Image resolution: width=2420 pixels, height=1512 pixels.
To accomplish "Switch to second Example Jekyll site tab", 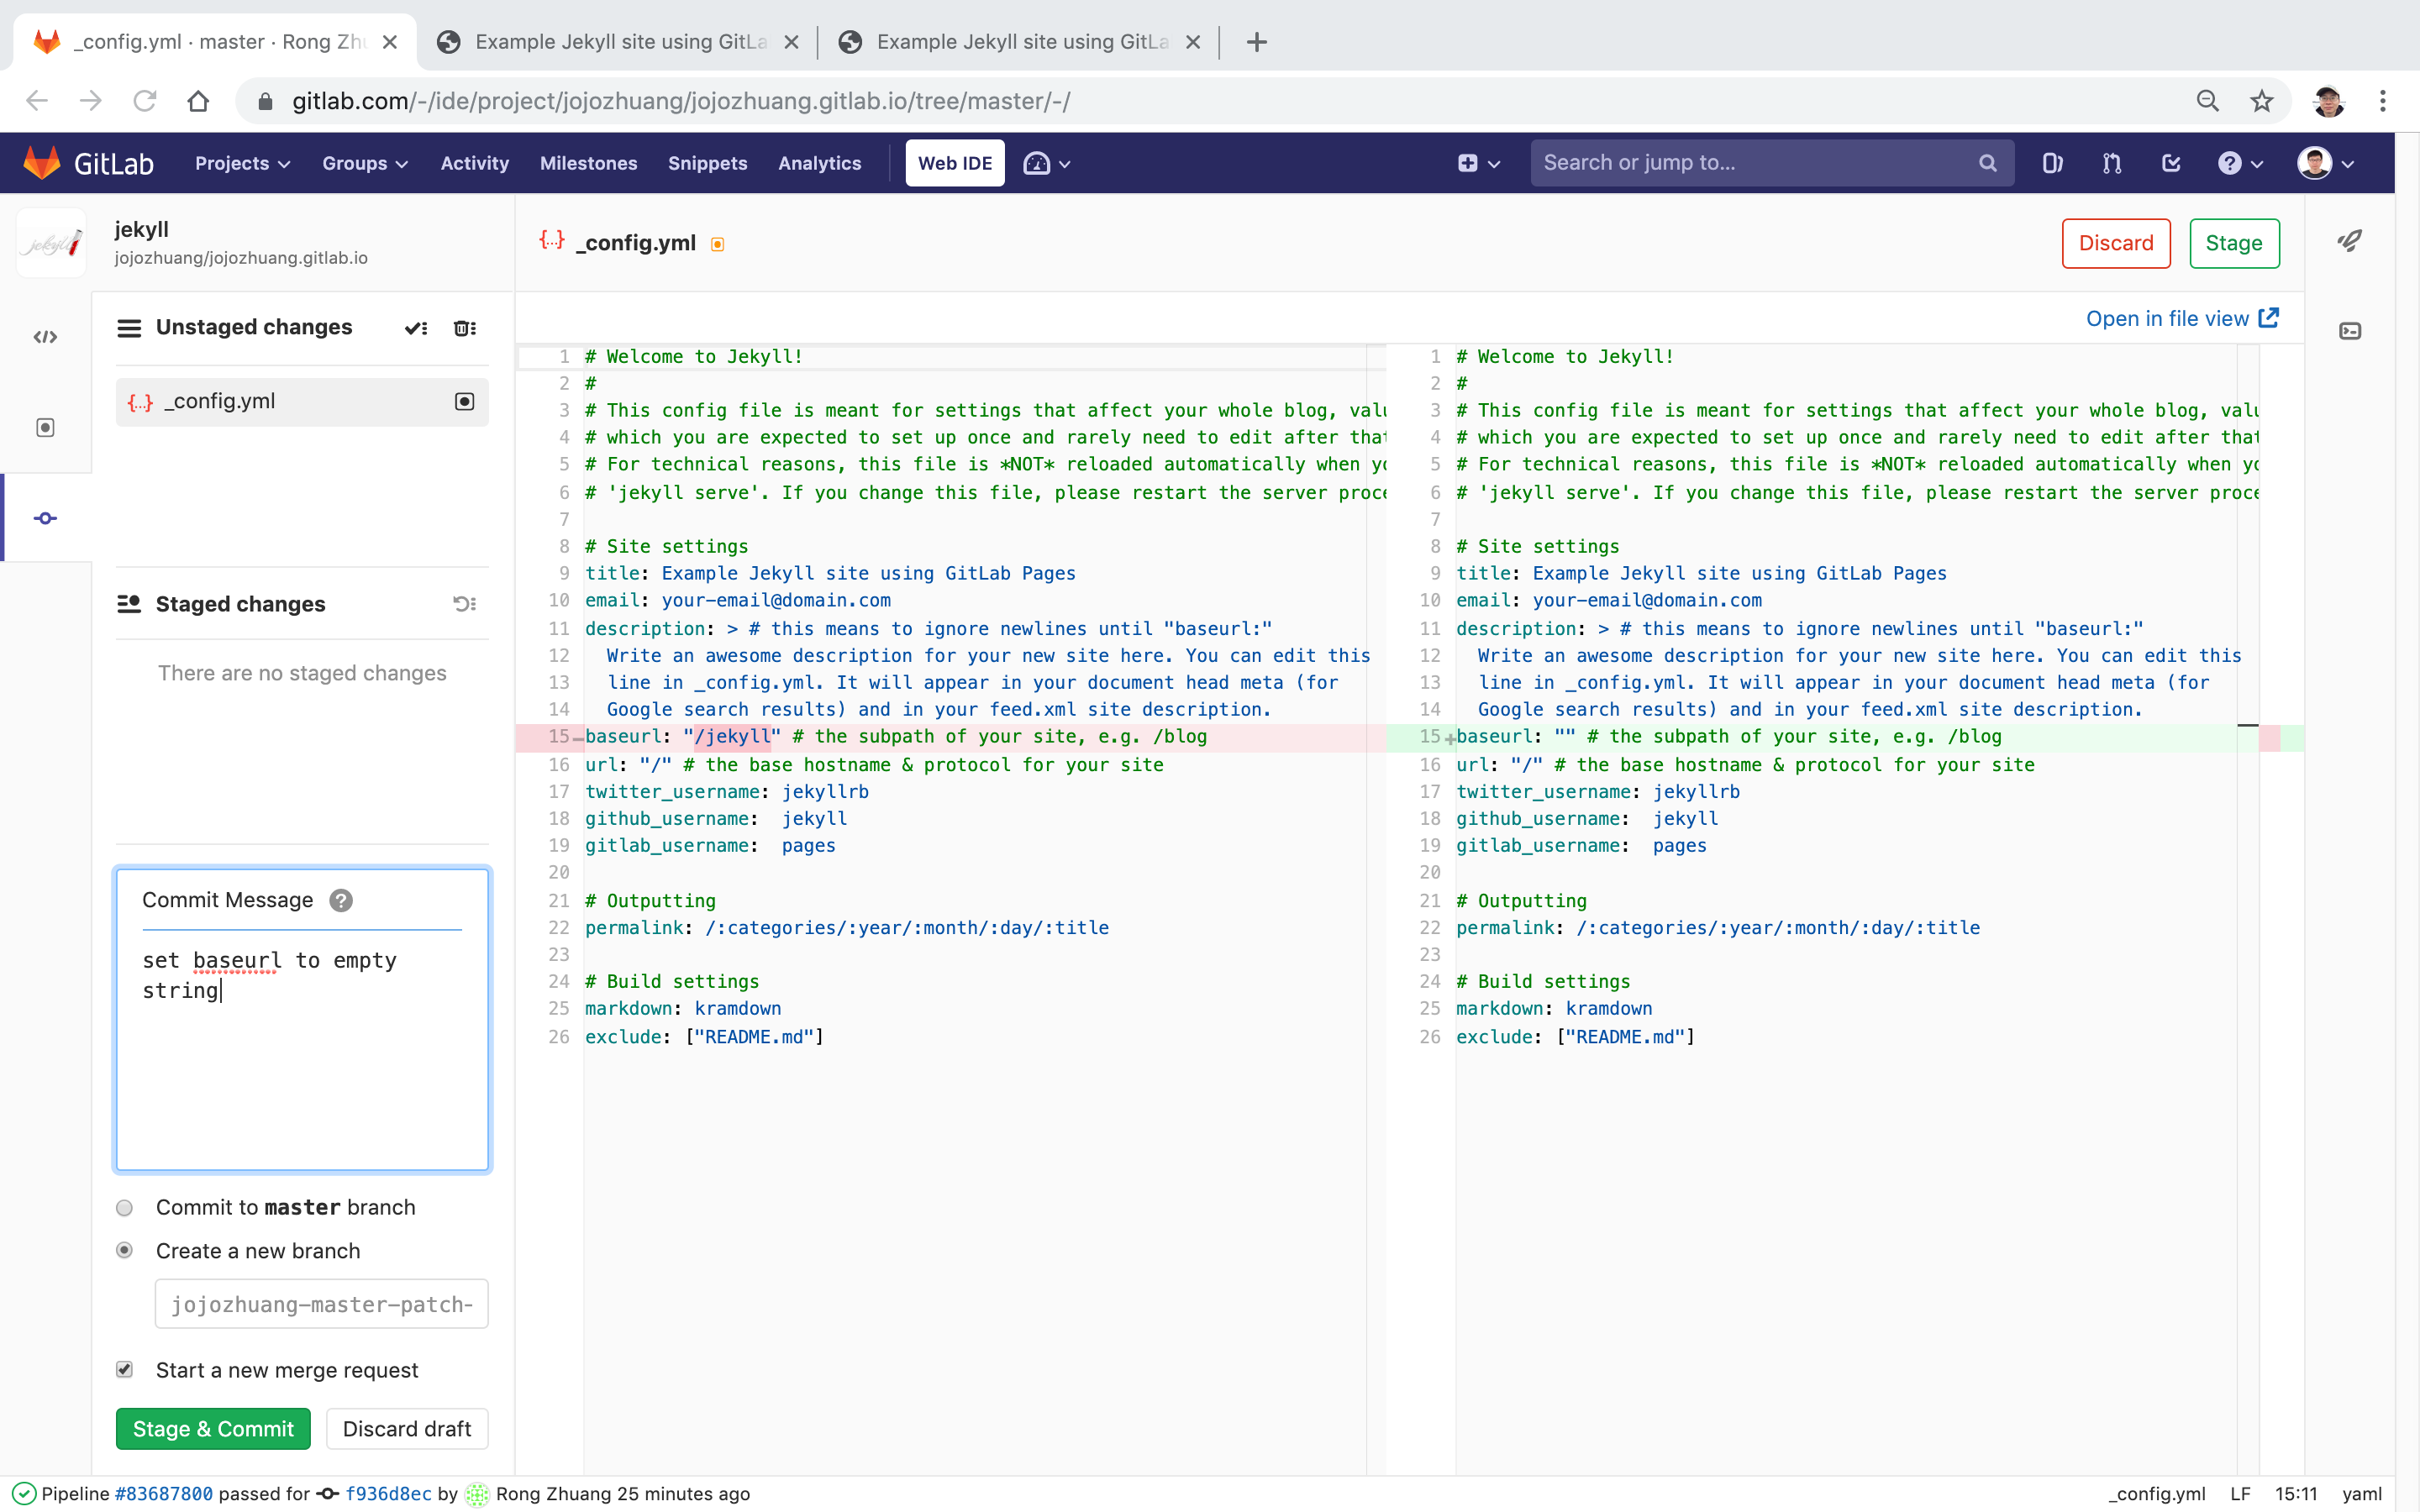I will tap(618, 42).
